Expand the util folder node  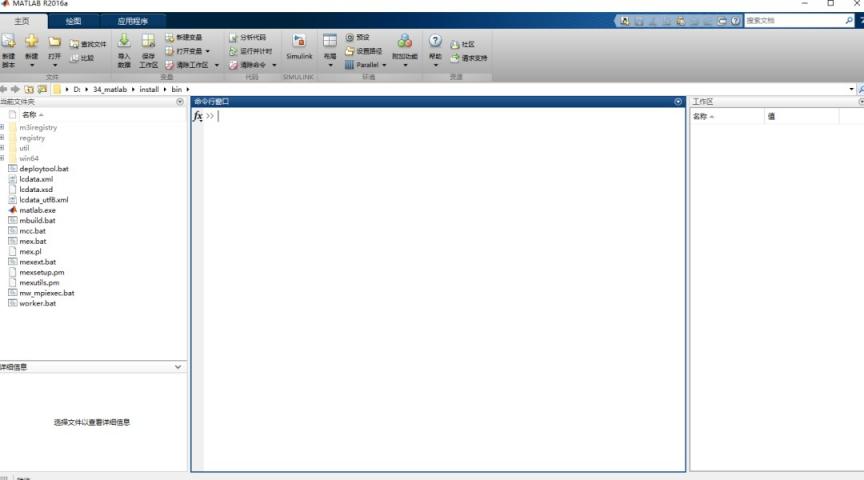pos(2,148)
